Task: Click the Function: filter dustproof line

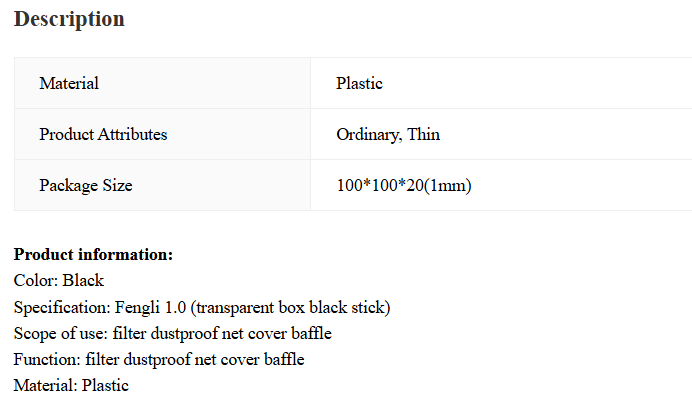Action: point(159,359)
